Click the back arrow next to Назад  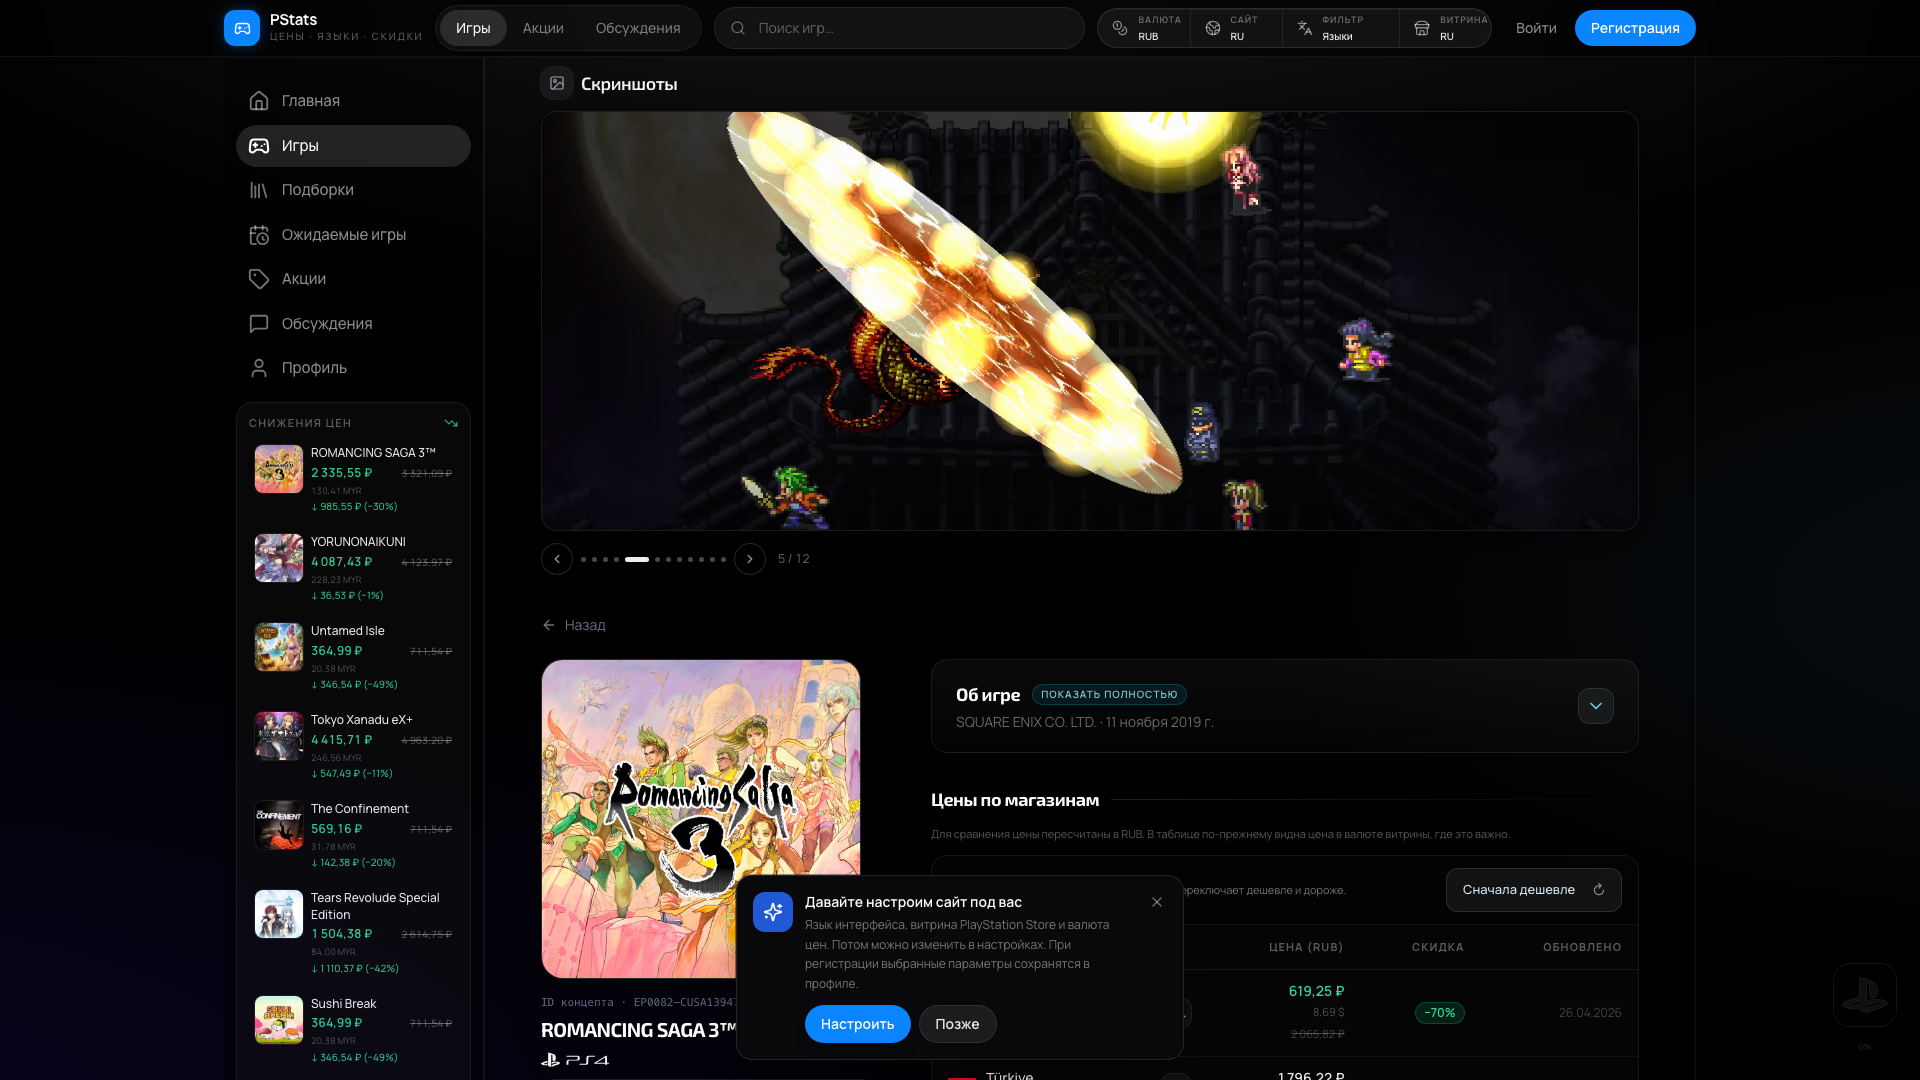coord(549,625)
